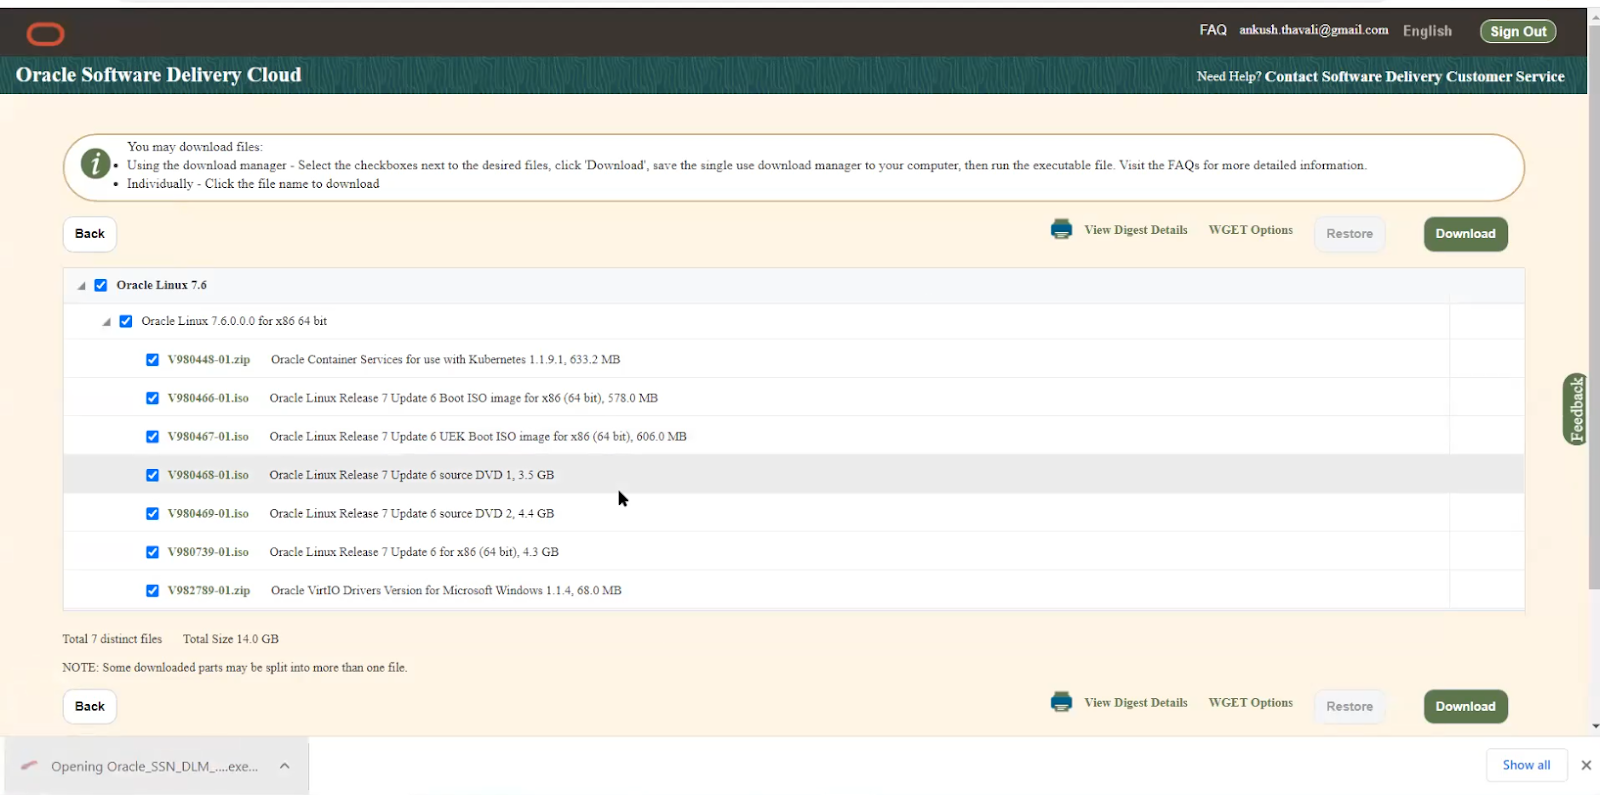Open the FAQ link in the header
Screen dimensions: 1600x795
pos(1213,30)
